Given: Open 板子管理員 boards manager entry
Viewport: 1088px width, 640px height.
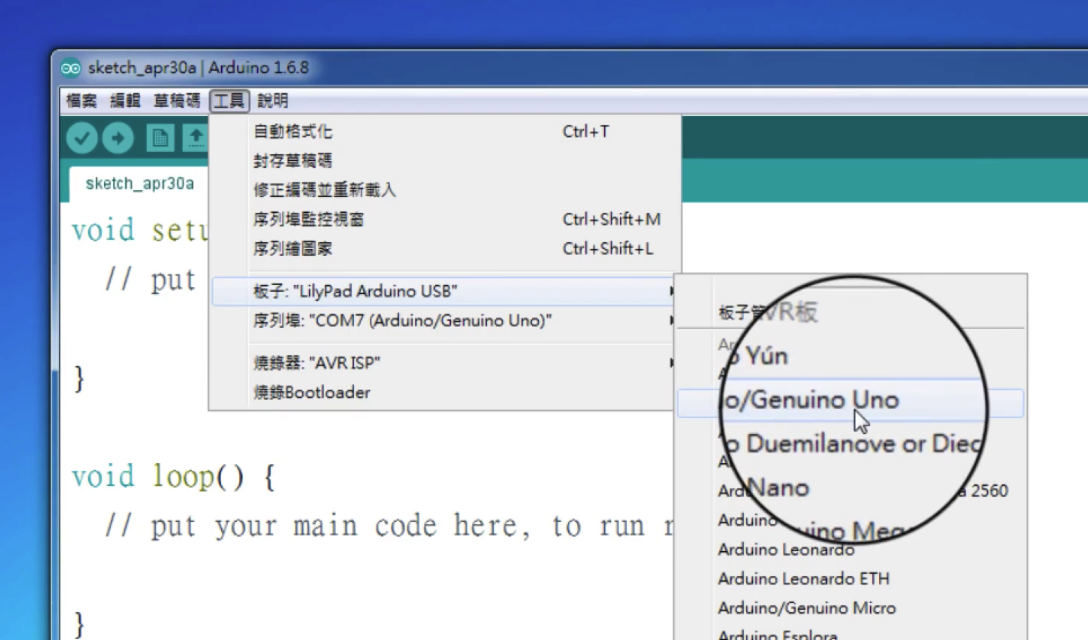Looking at the screenshot, I should (x=851, y=312).
